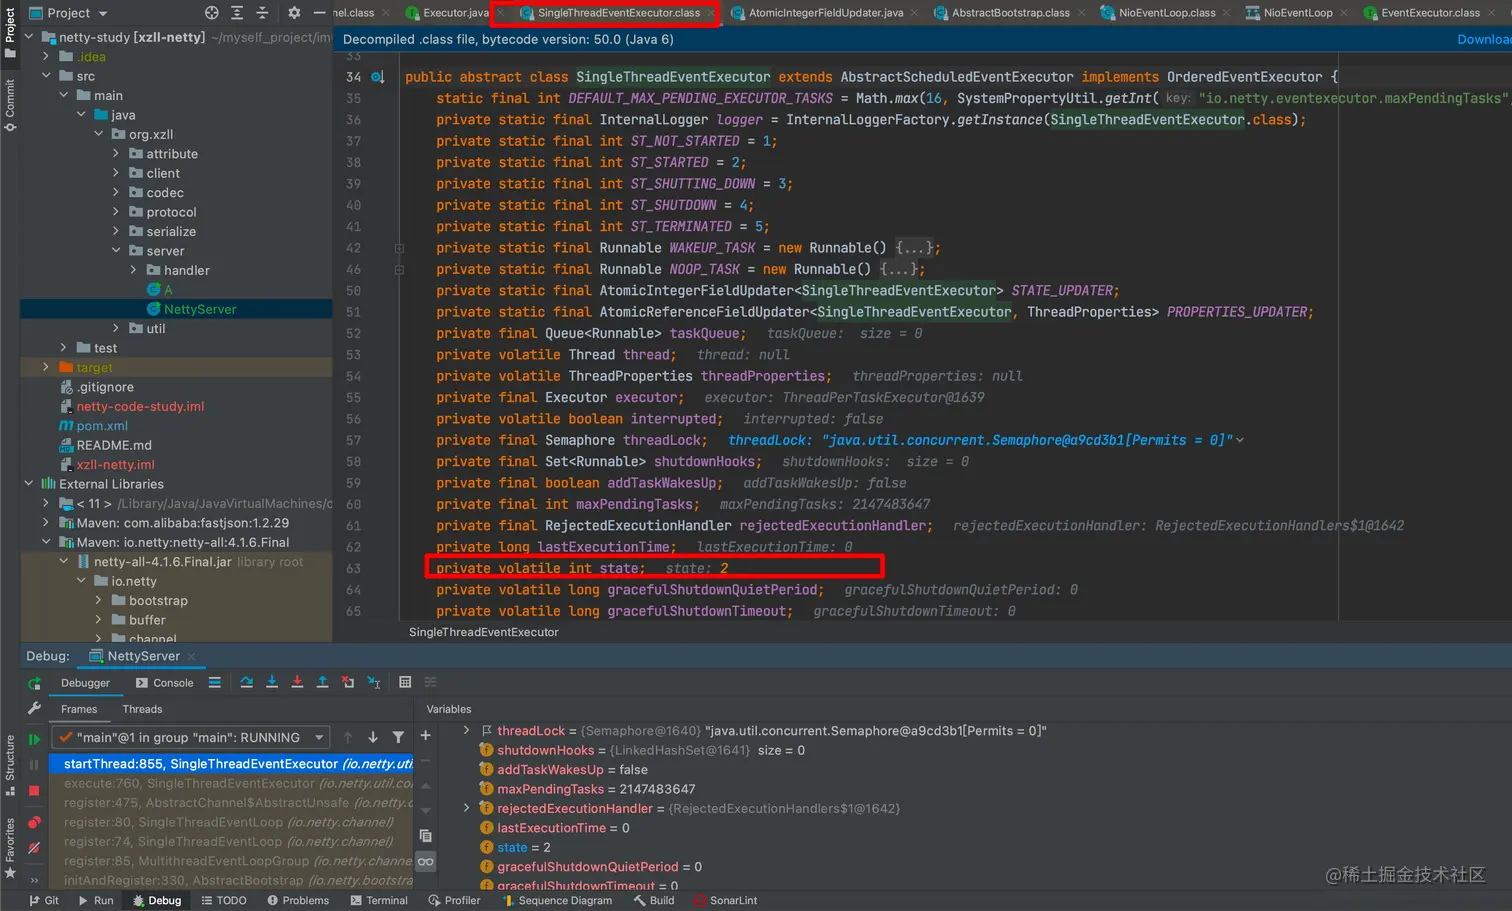1512x911 pixels.
Task: Unfold the WAKEUP_TASK Runnable on line 42
Action: click(399, 248)
